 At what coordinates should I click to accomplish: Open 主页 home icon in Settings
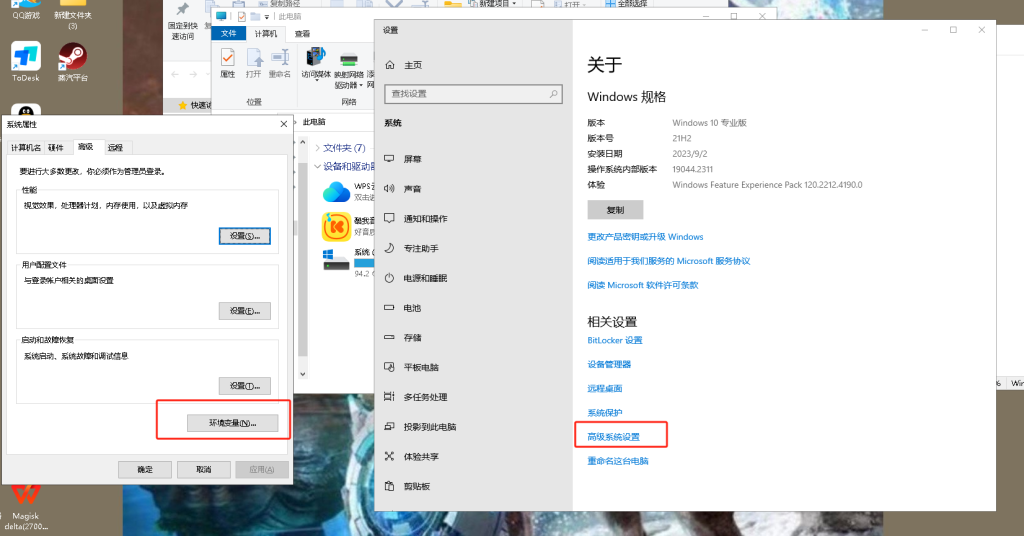(x=390, y=65)
